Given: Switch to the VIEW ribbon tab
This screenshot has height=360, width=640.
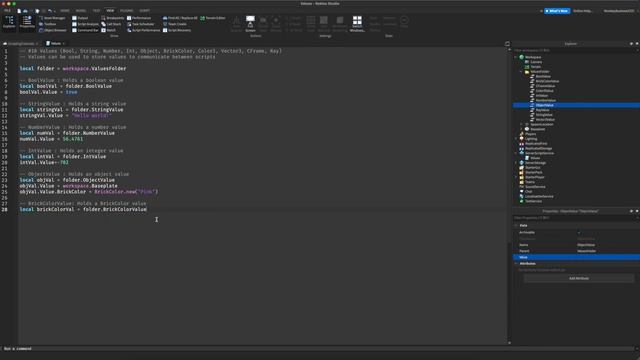Looking at the screenshot, I should click(110, 11).
